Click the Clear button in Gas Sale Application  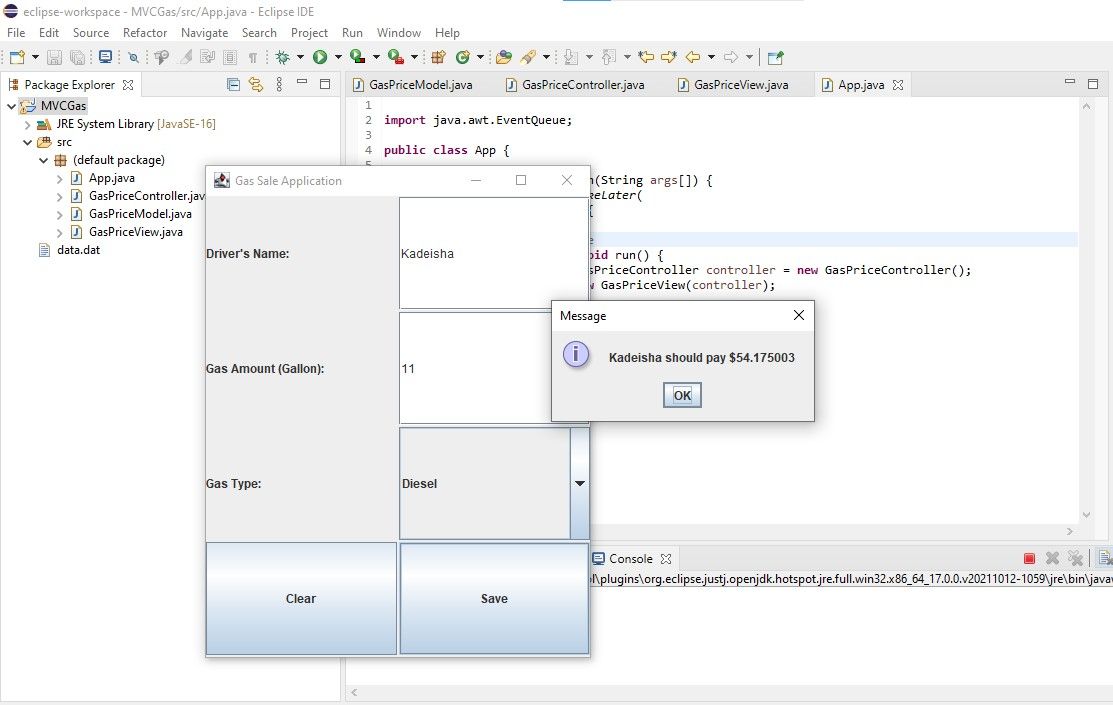point(300,598)
